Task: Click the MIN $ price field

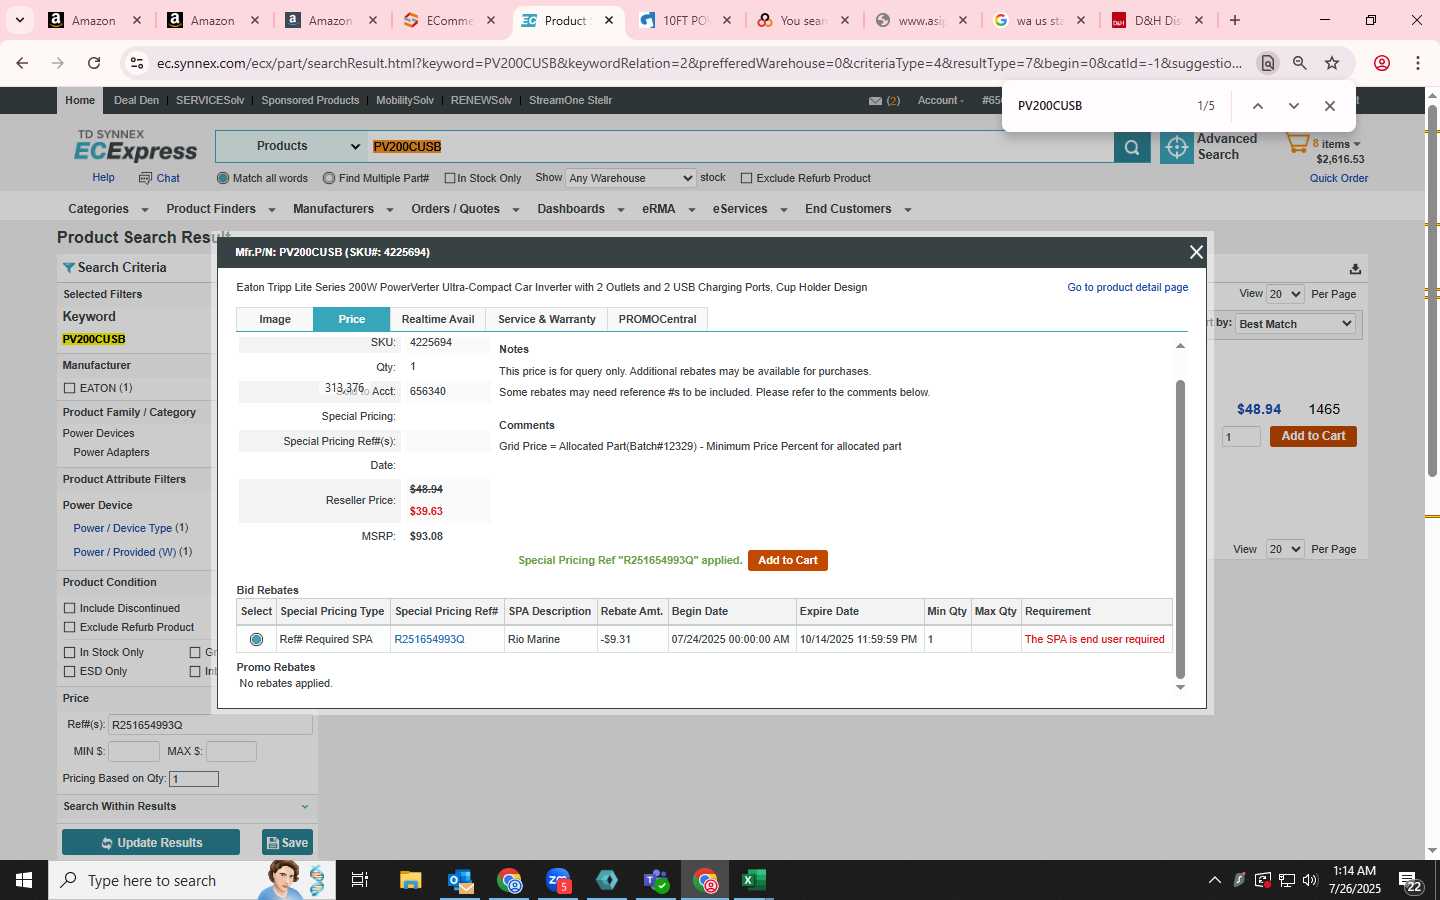Action: [134, 751]
